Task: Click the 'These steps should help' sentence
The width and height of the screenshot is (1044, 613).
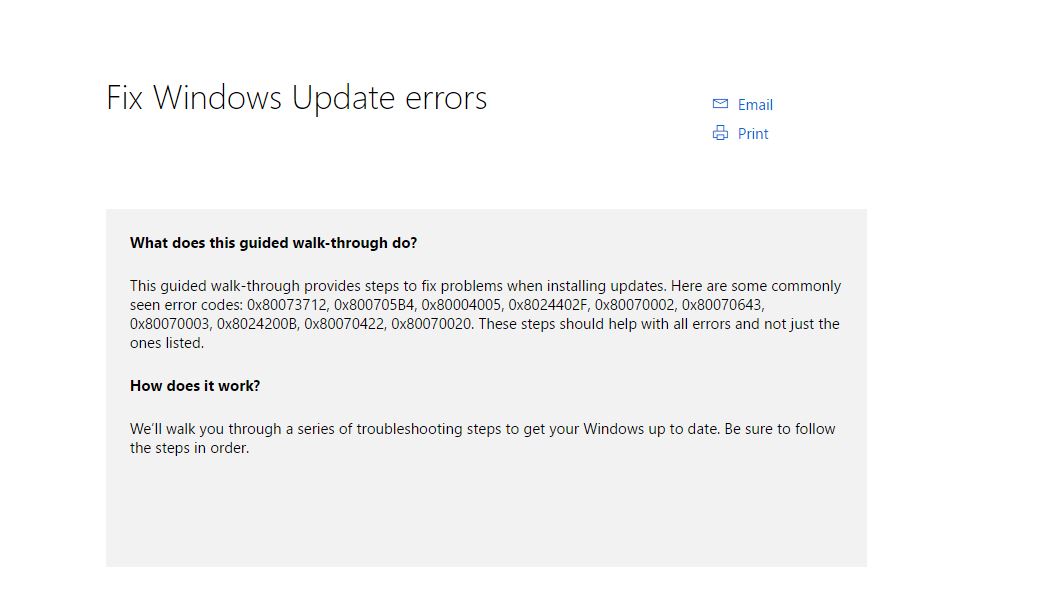Action: click(x=650, y=324)
